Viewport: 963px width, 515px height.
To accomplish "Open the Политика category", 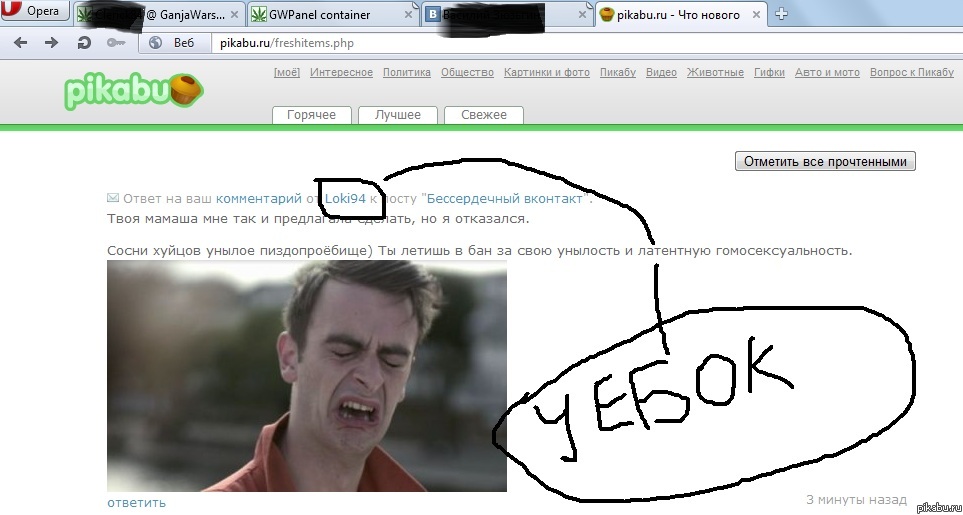I will [407, 72].
